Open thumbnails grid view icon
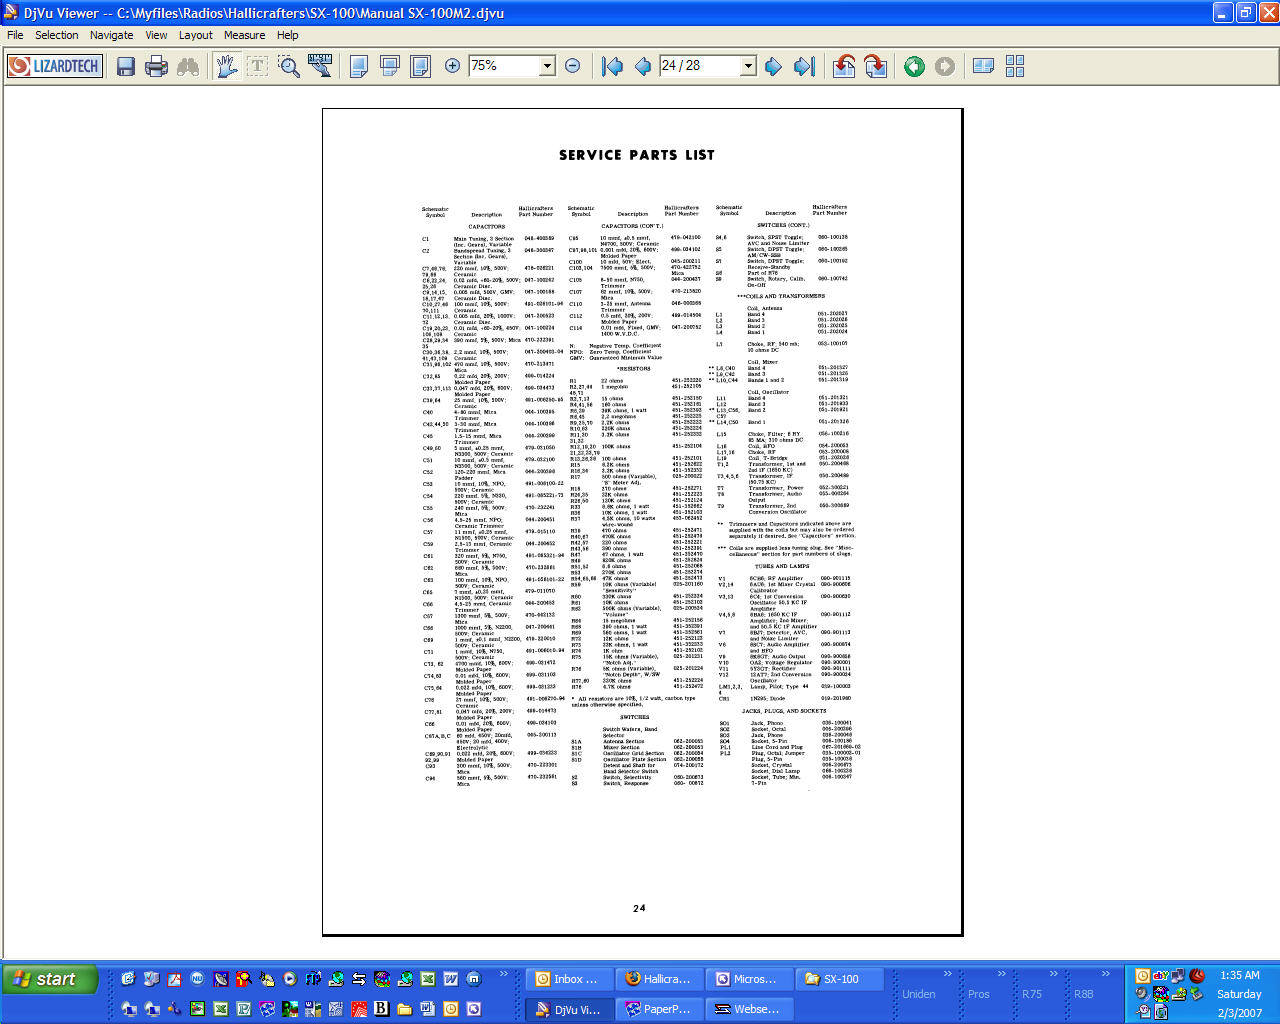Screen dimensions: 1280x1024 (x=1015, y=66)
